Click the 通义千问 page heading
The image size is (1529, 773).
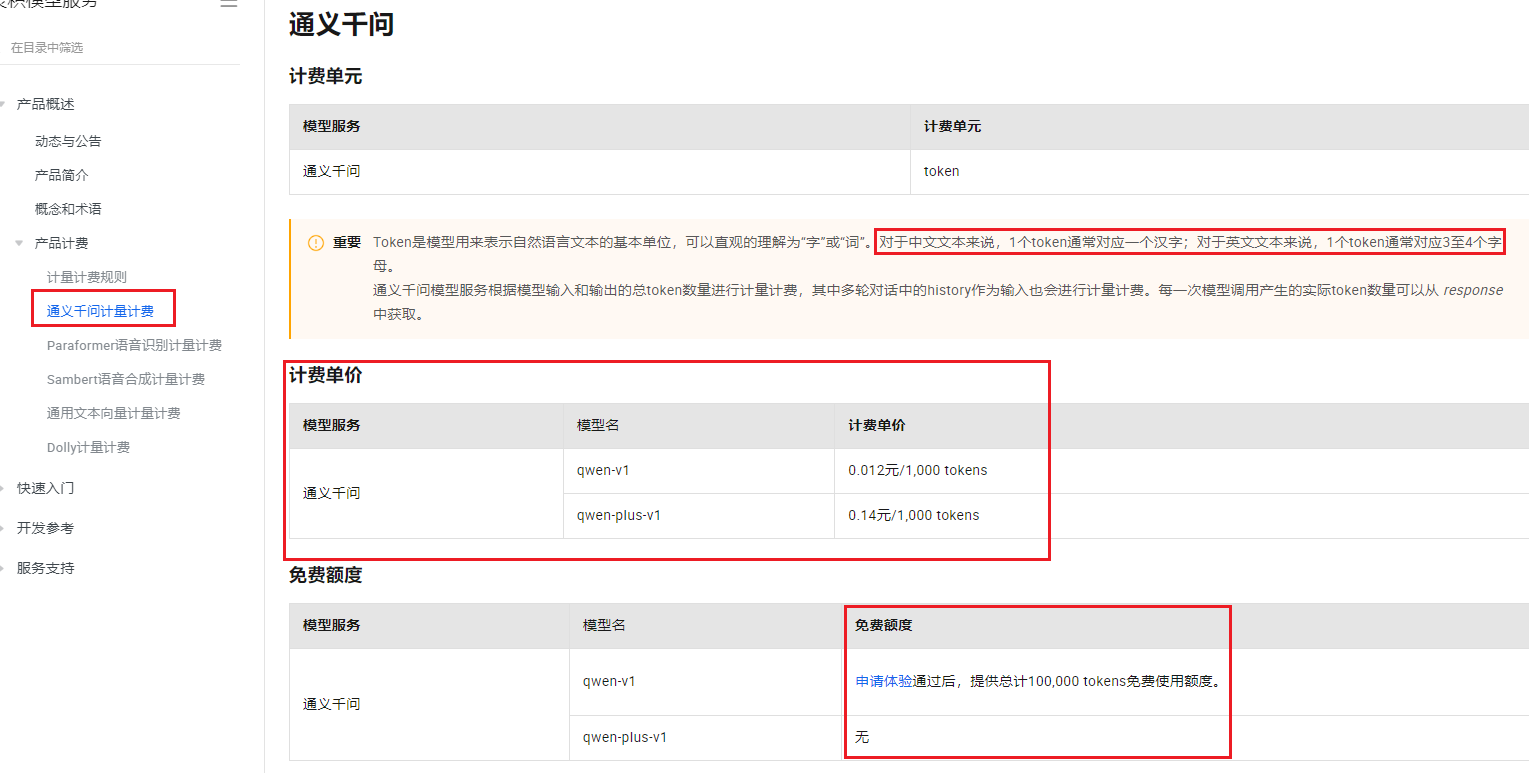click(341, 24)
